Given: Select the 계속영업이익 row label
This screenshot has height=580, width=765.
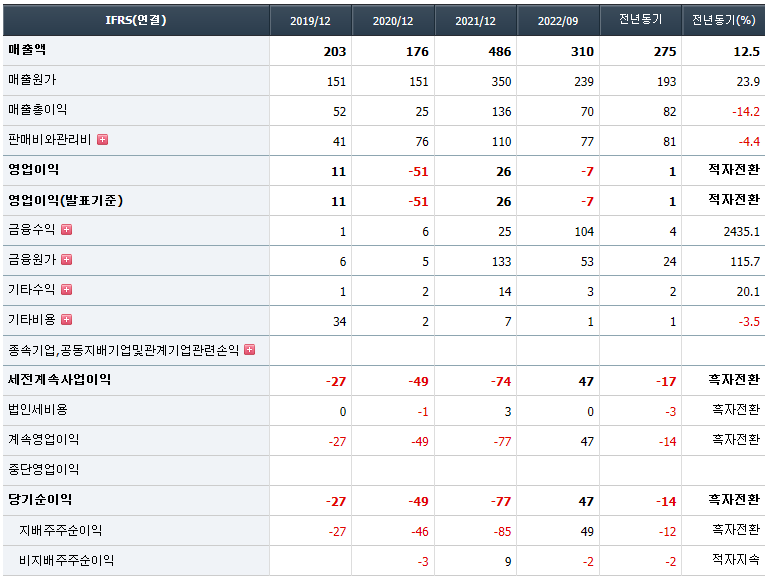Looking at the screenshot, I should (43, 440).
